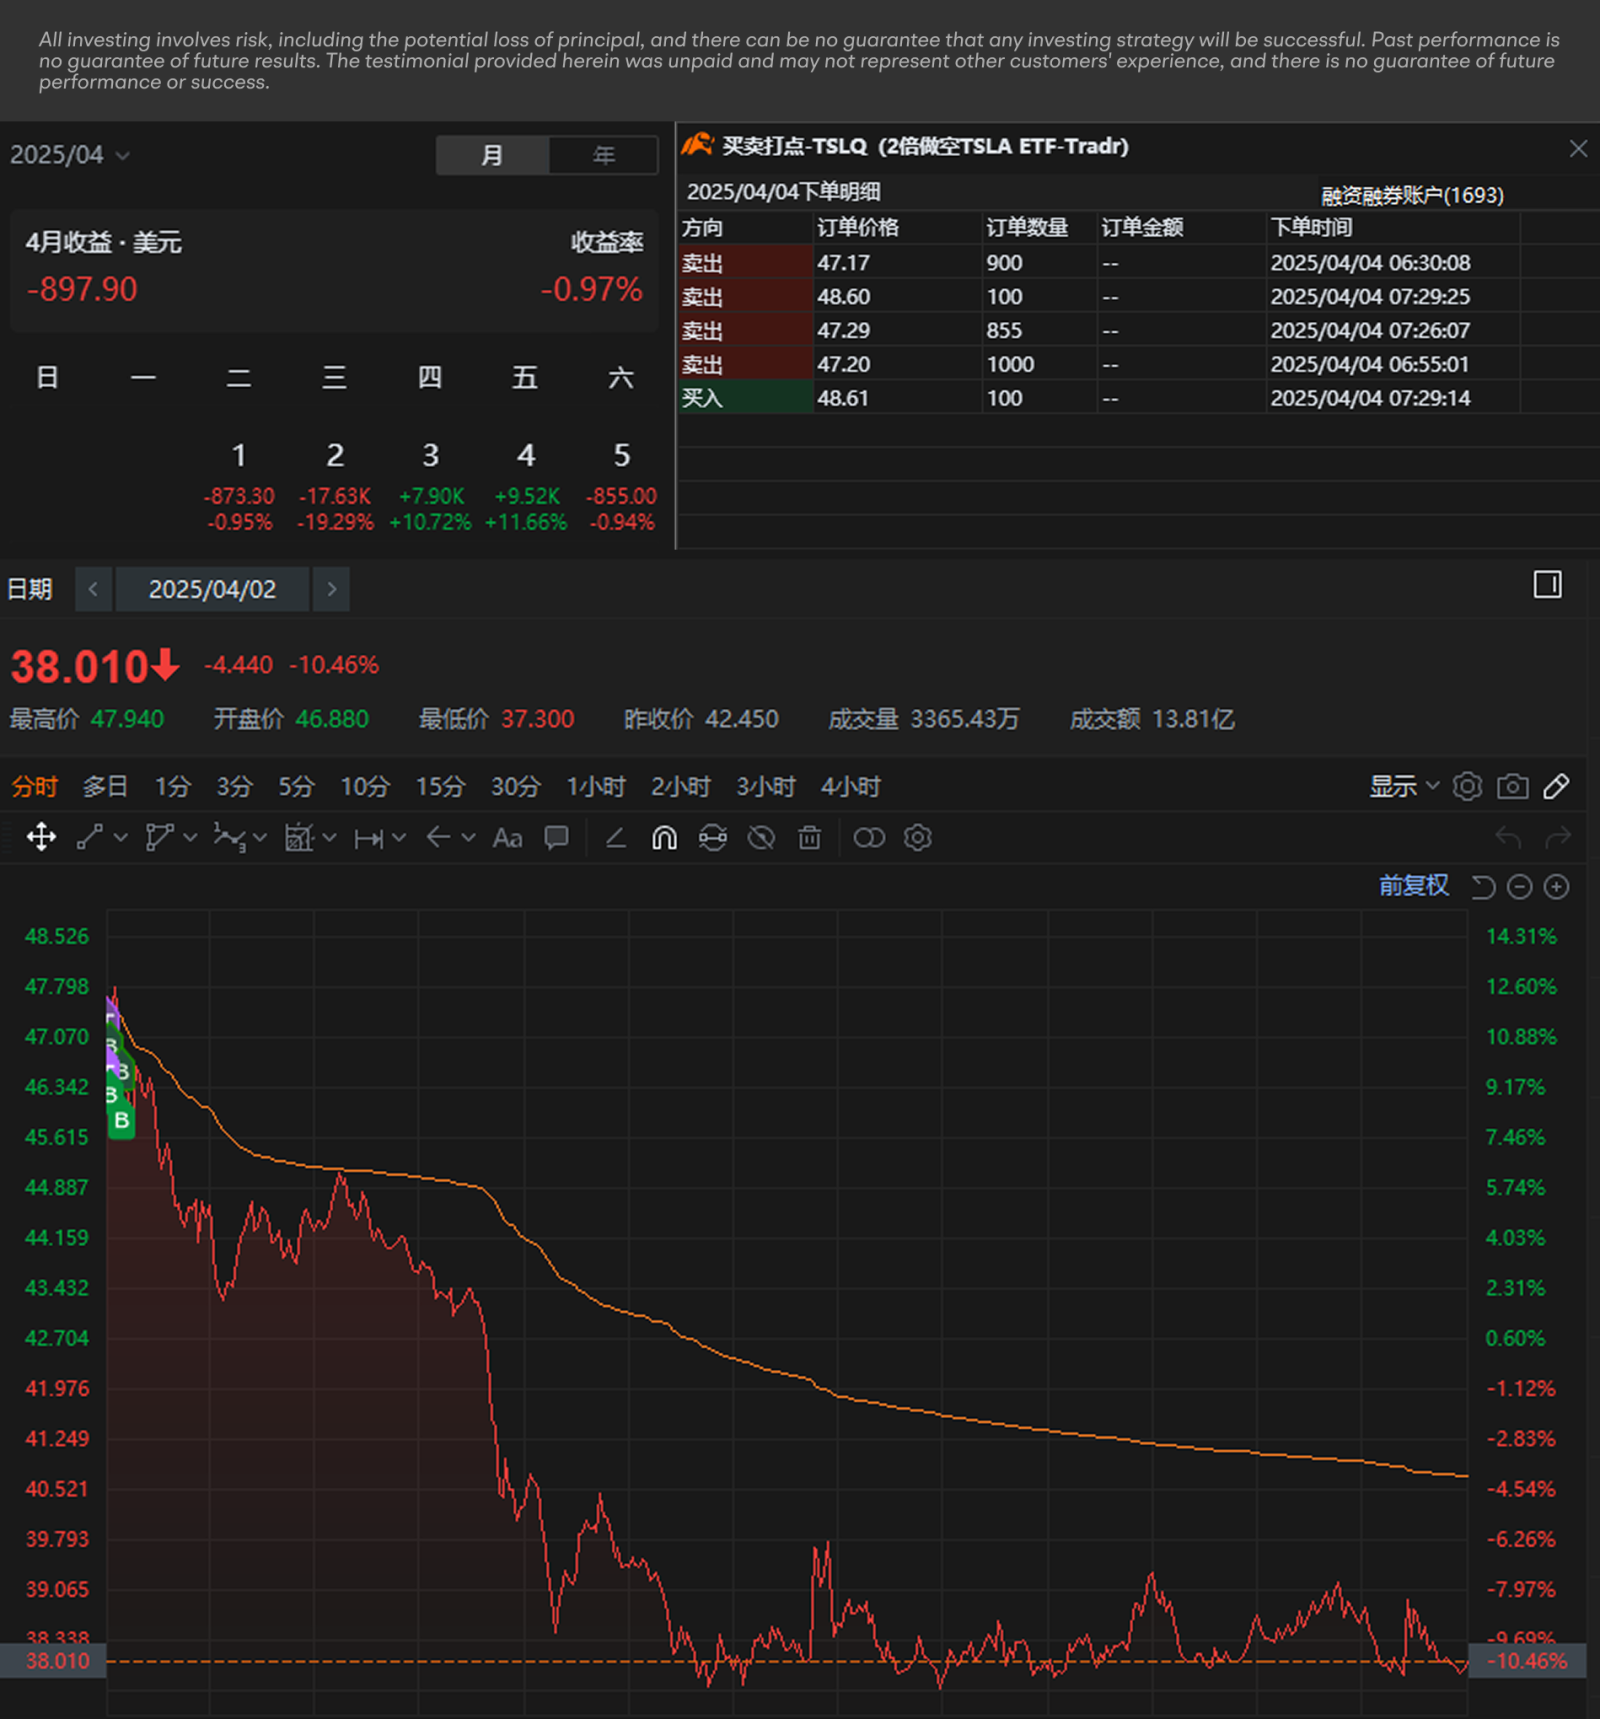1600x1719 pixels.
Task: Select the wave pattern drawing tool
Action: [229, 837]
